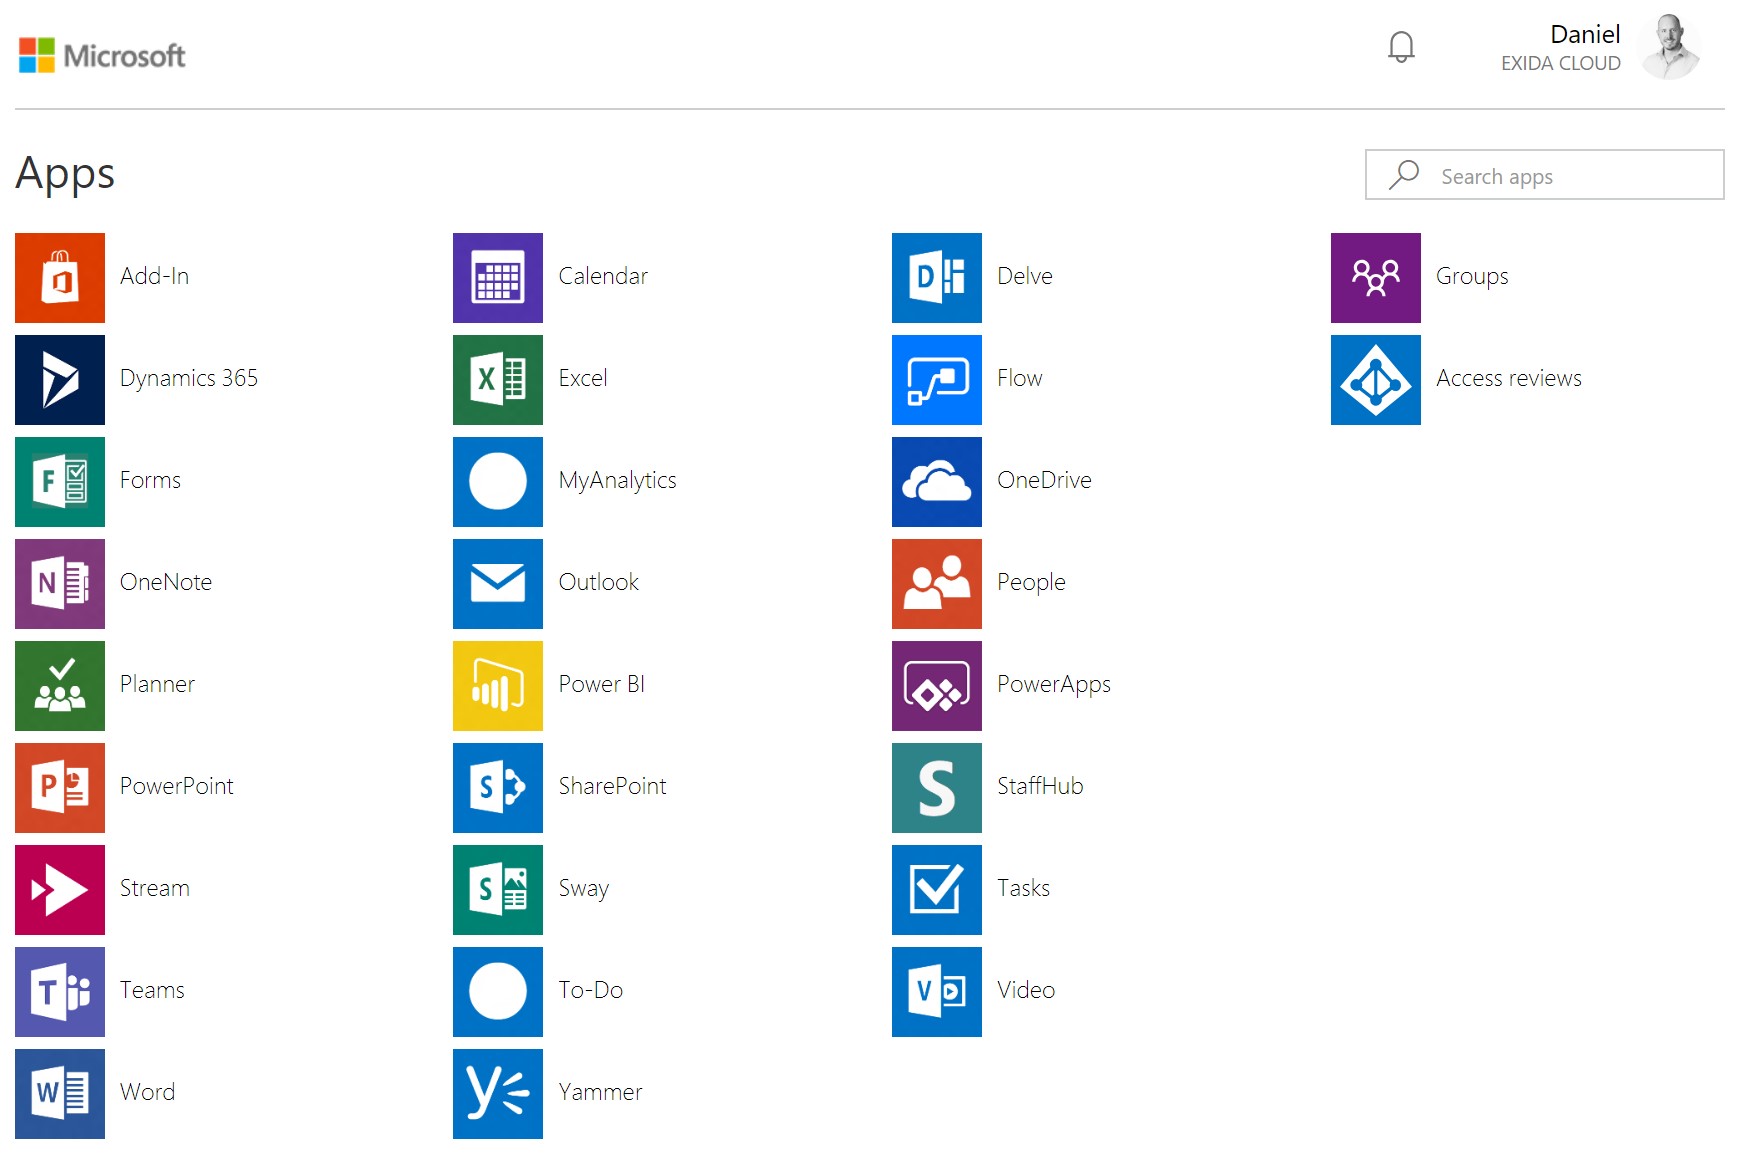1746x1156 pixels.
Task: Open the Access reviews app
Action: click(x=1375, y=380)
